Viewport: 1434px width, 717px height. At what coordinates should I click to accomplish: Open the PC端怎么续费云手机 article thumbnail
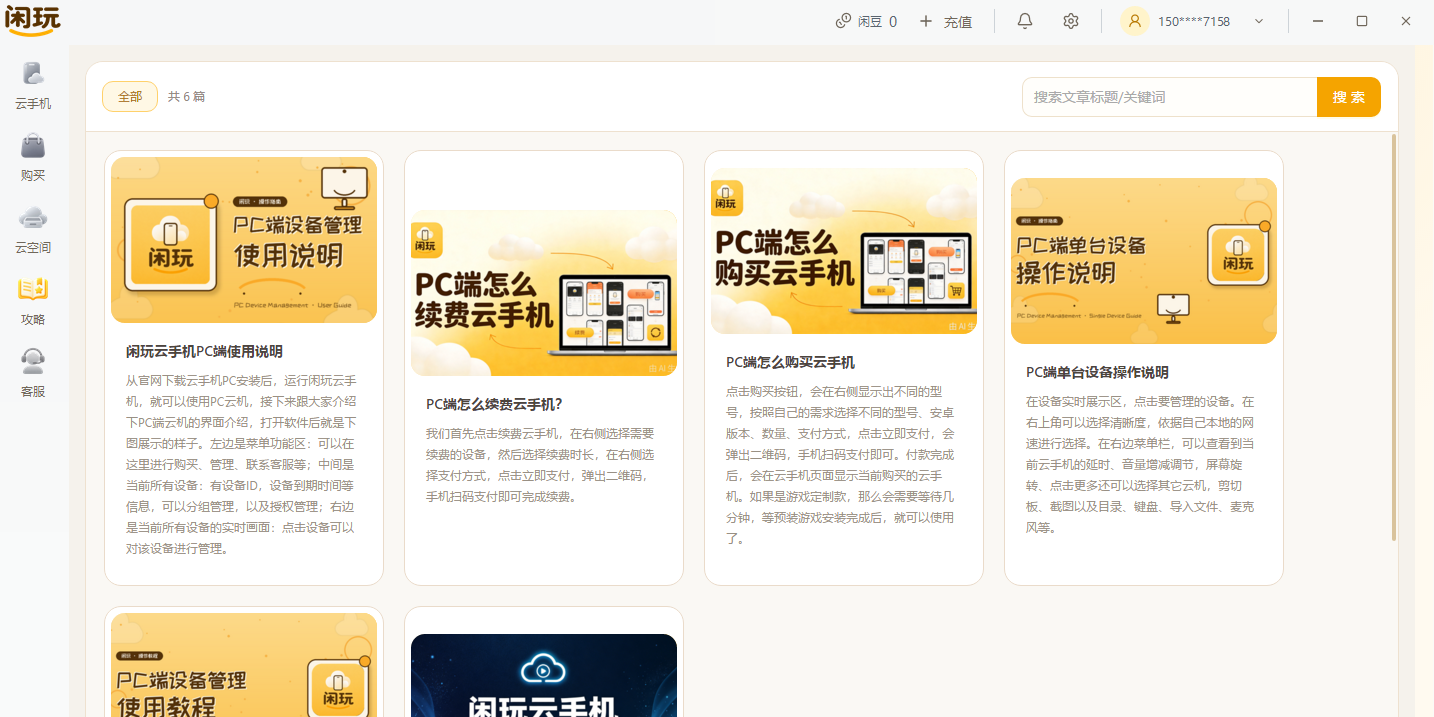544,293
